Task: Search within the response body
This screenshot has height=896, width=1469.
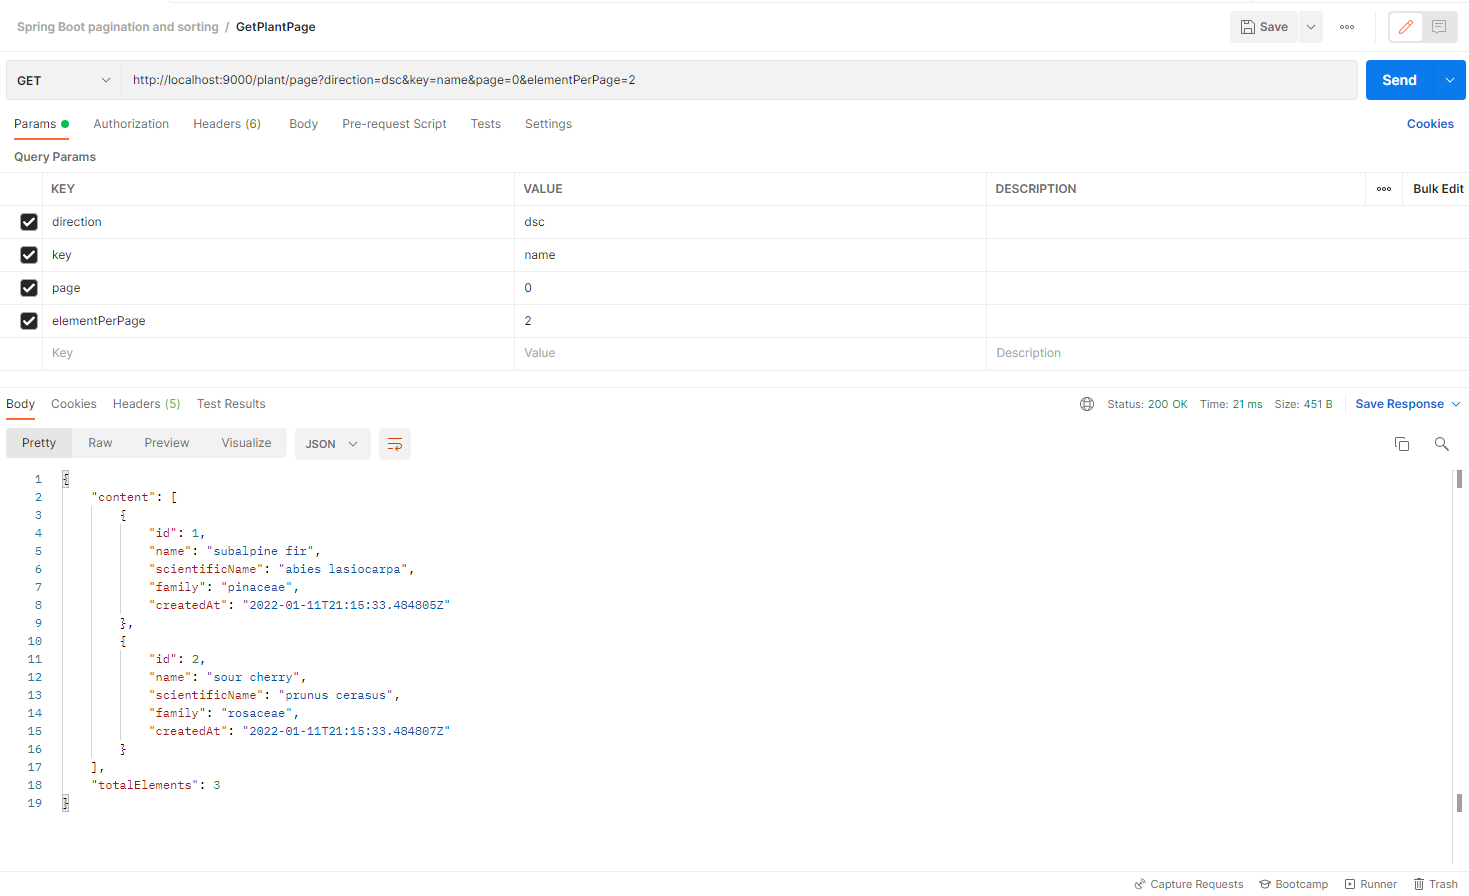Action: pos(1440,444)
